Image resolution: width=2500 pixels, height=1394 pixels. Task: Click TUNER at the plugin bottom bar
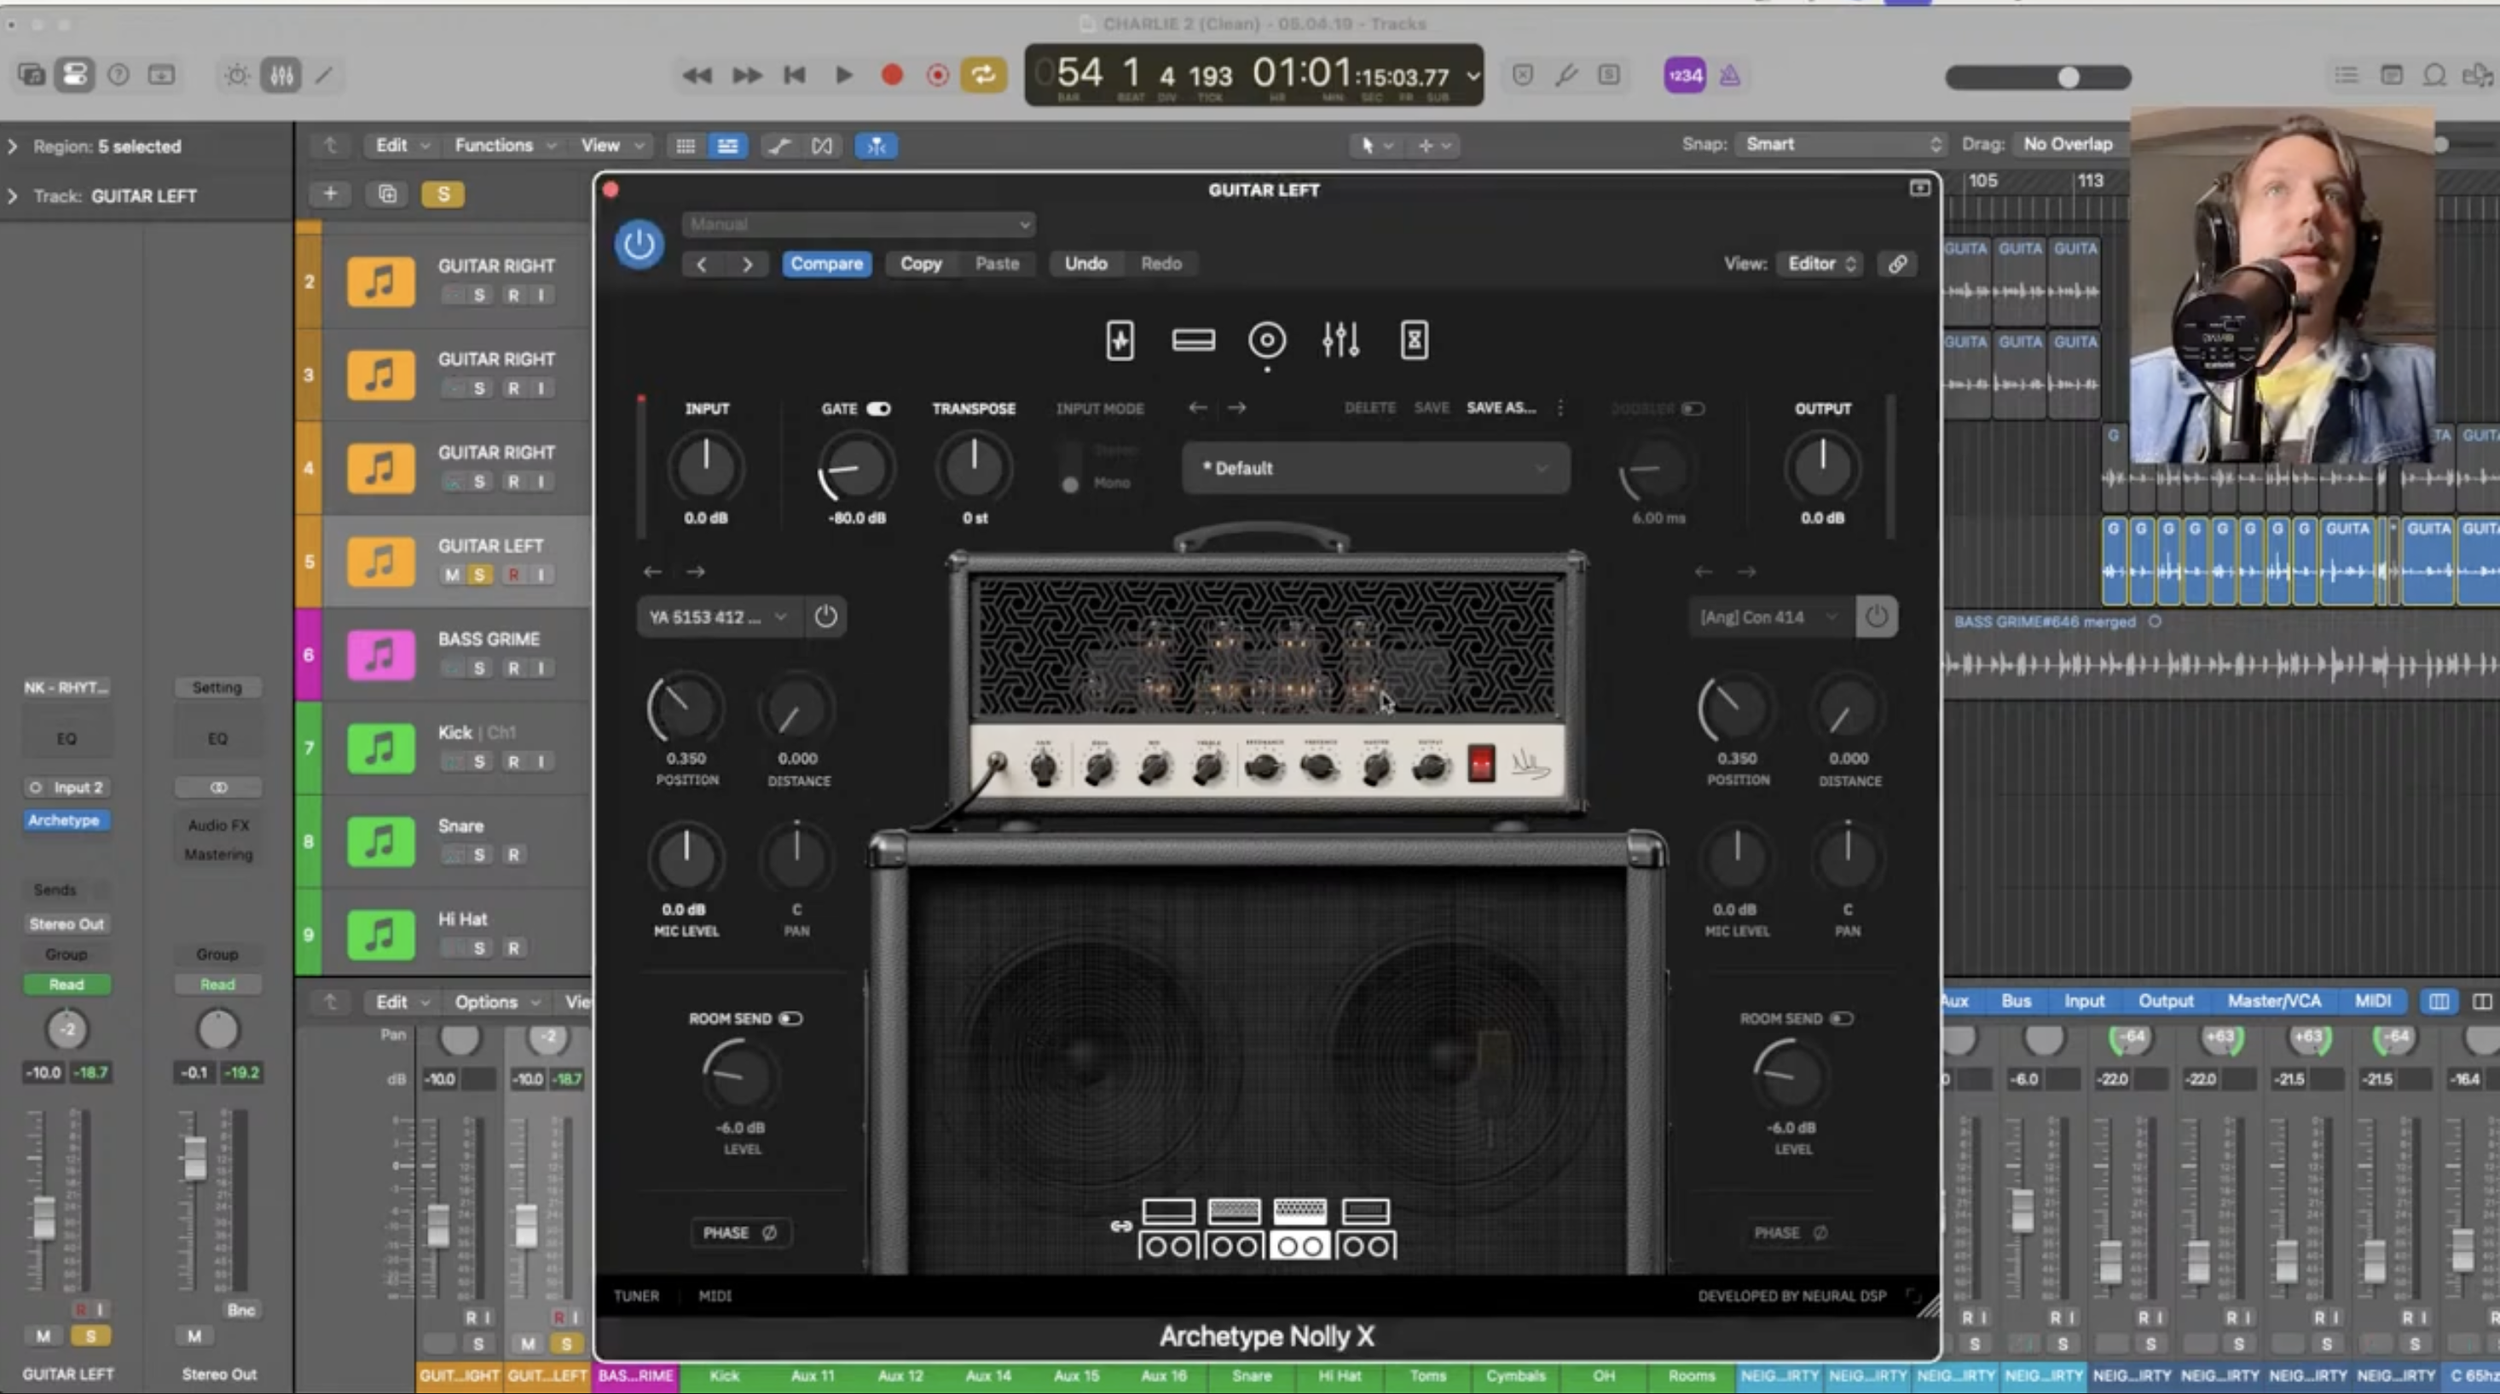[636, 1295]
